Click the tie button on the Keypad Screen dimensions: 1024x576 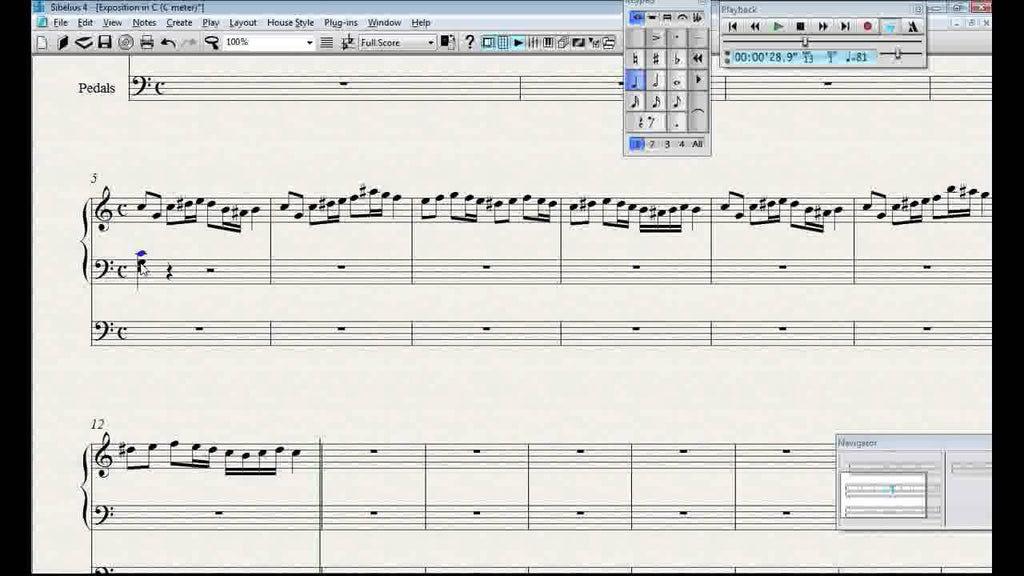[x=698, y=112]
